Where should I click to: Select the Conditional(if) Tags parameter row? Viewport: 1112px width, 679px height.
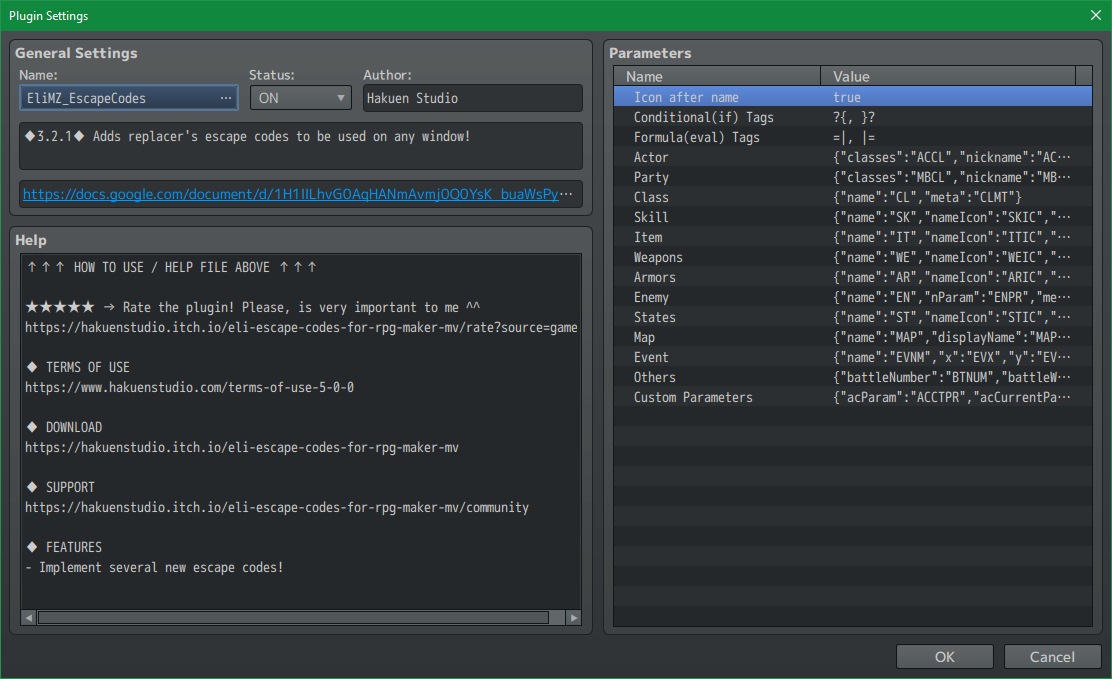click(703, 117)
